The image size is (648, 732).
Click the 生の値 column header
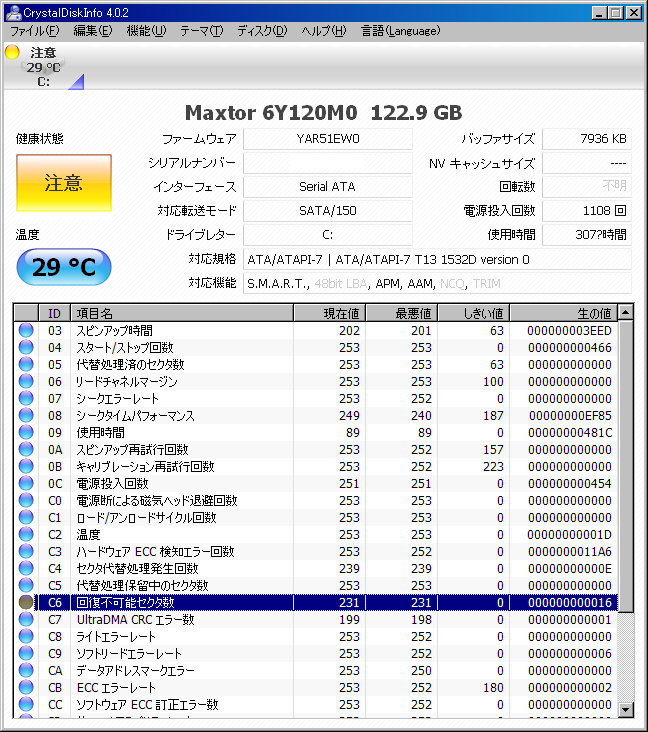click(563, 313)
